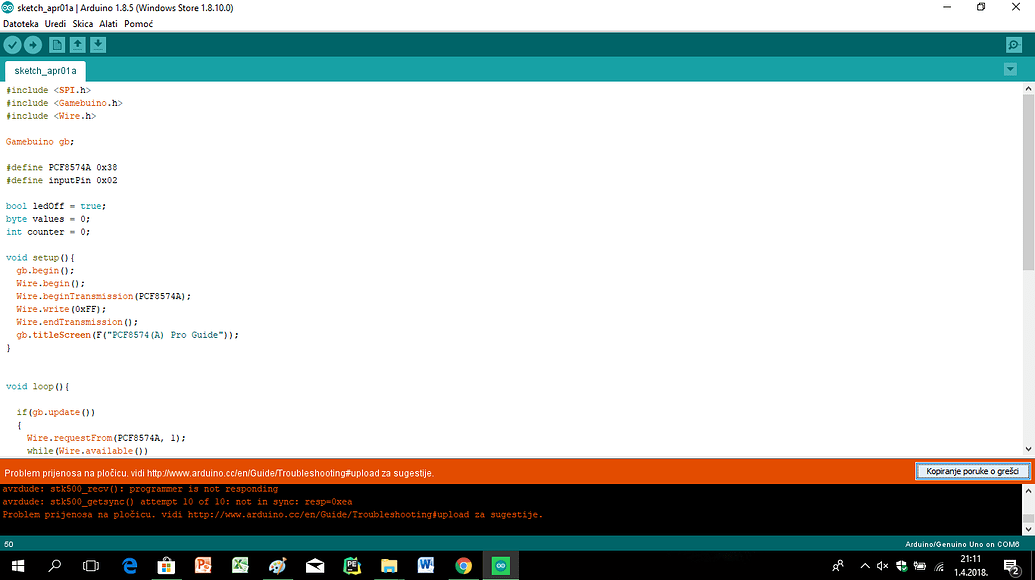
Task: Open the Alati menu
Action: (108, 23)
